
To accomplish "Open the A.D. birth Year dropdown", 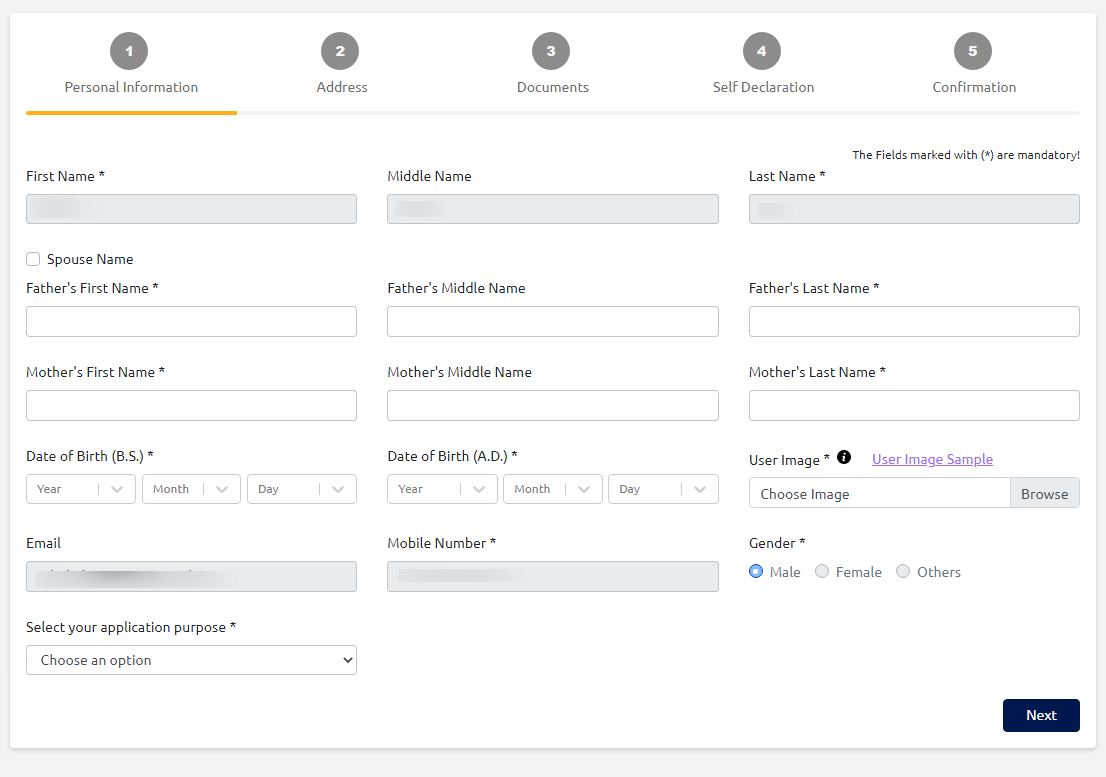I will 442,489.
